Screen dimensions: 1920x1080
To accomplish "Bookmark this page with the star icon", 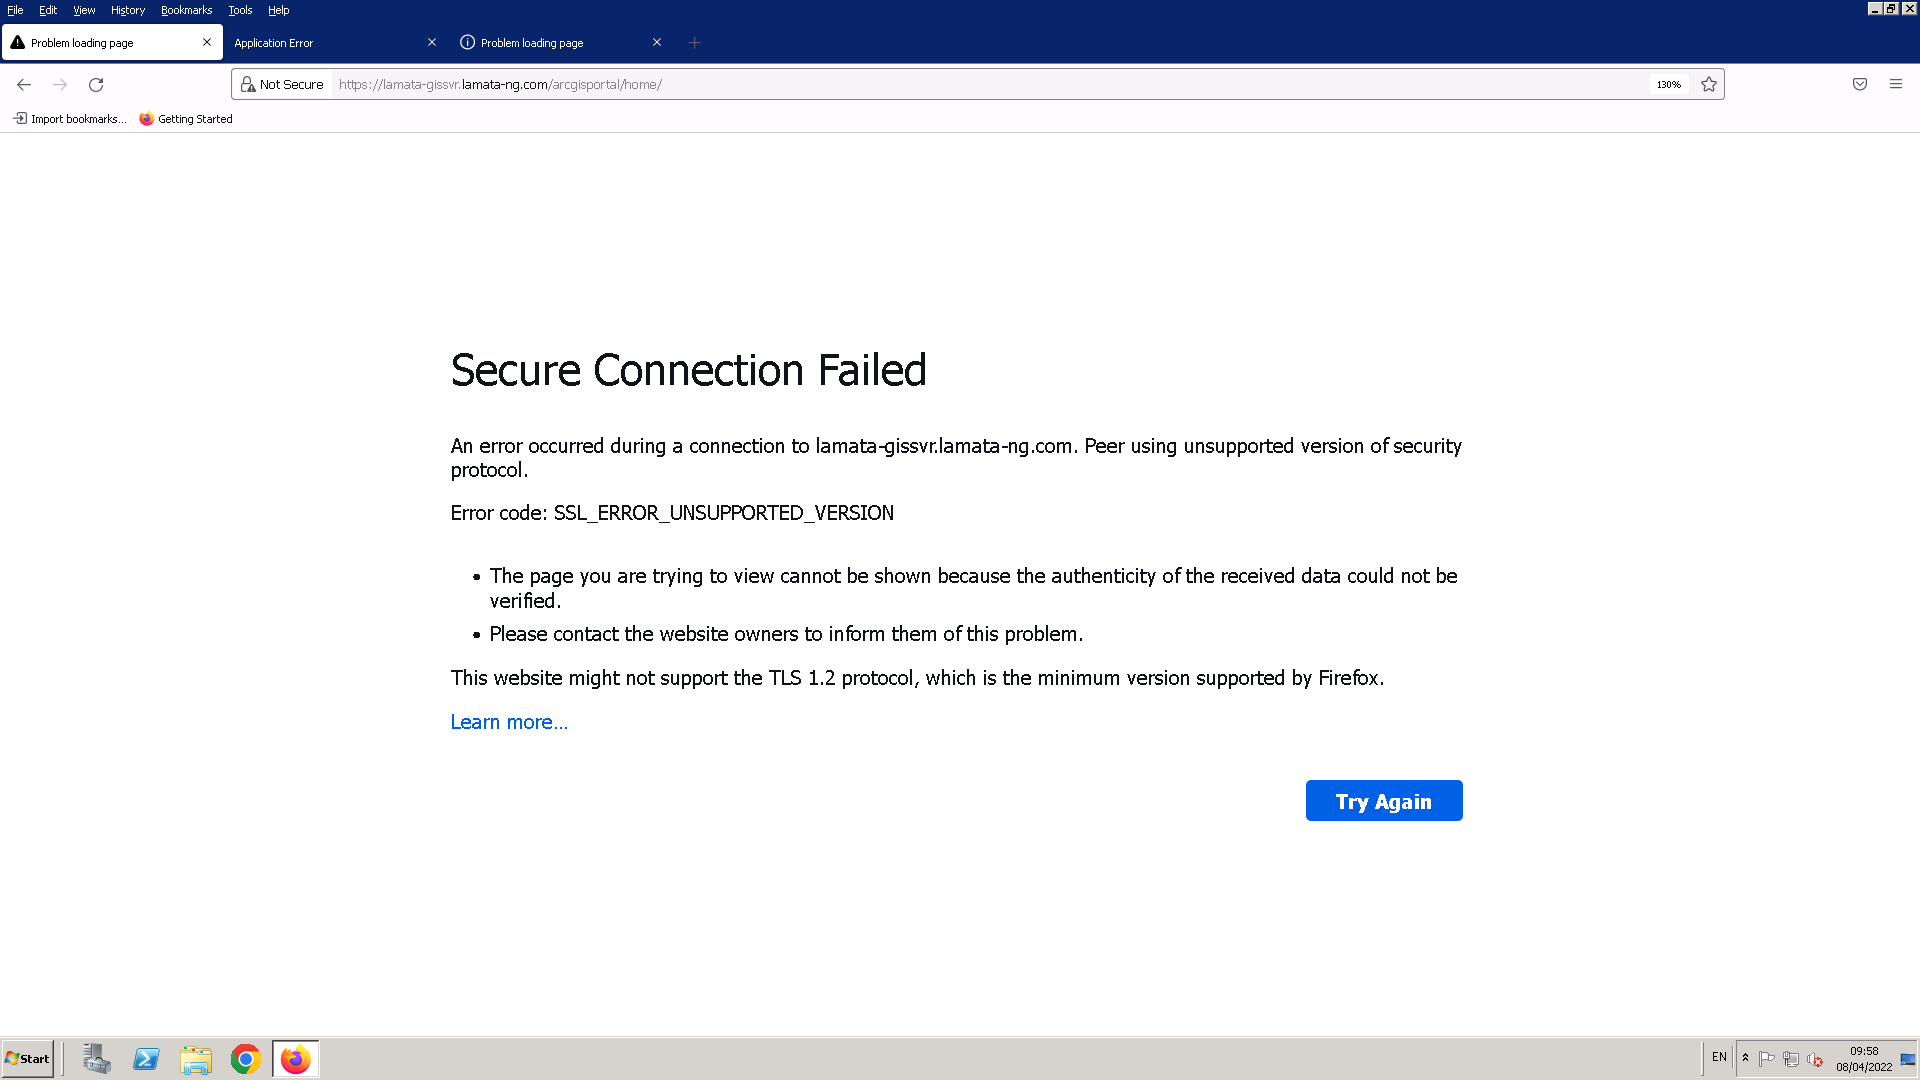I will [1709, 84].
